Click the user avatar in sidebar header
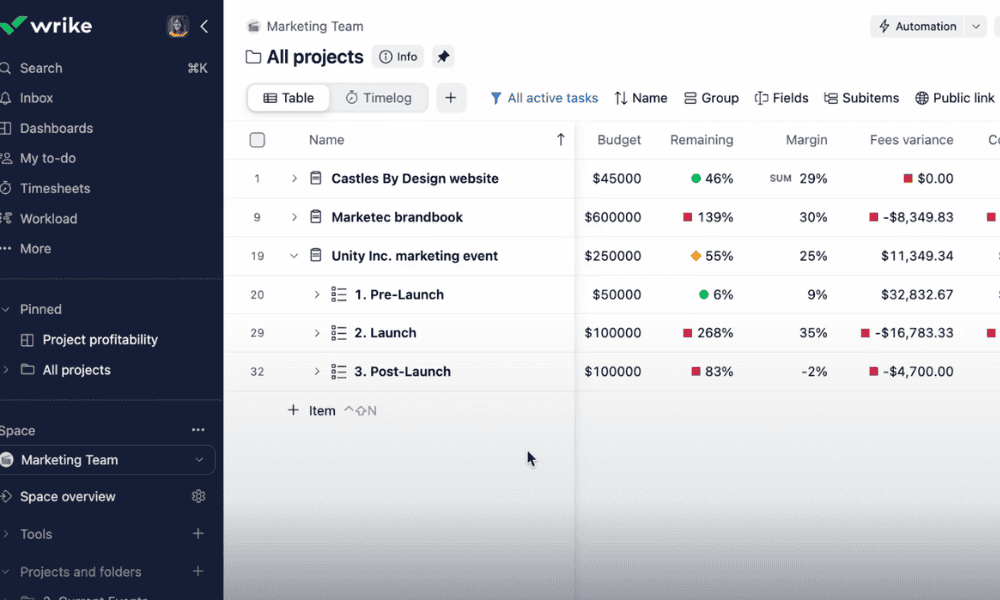Image resolution: width=1000 pixels, height=600 pixels. 177,27
